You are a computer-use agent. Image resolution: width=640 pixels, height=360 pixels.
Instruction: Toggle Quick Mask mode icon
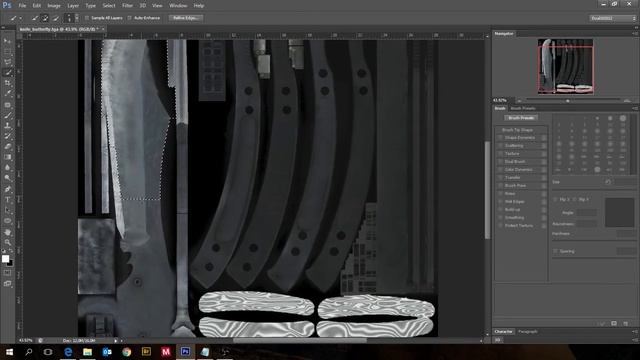tap(7, 273)
